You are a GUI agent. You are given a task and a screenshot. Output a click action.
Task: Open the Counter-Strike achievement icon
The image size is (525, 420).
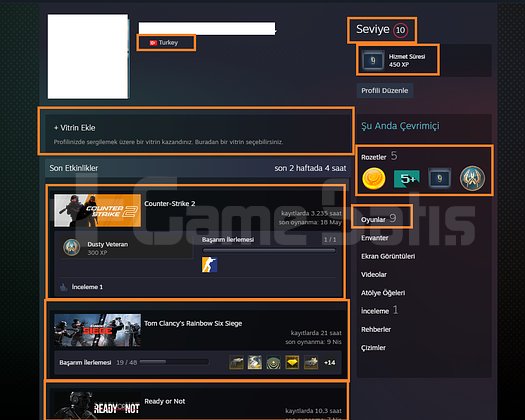210,265
